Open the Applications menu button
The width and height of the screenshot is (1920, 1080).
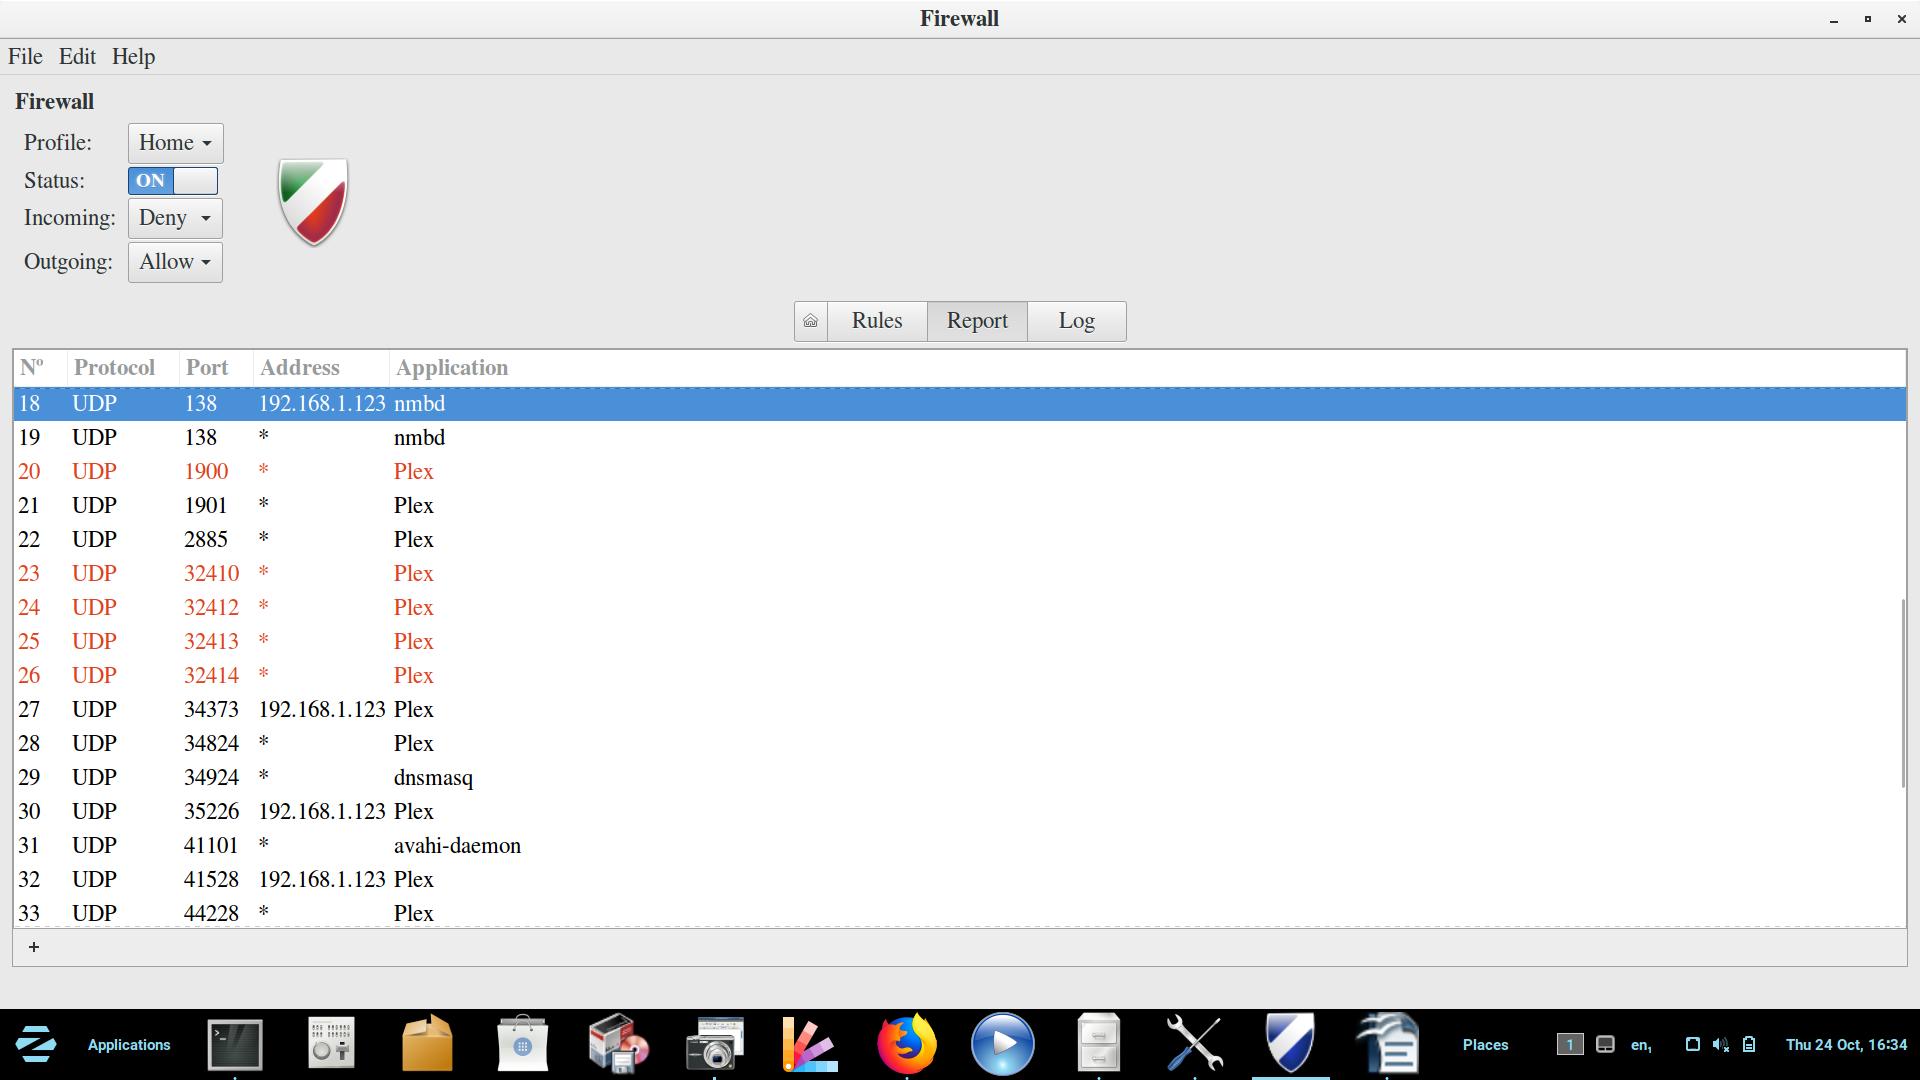click(129, 1044)
